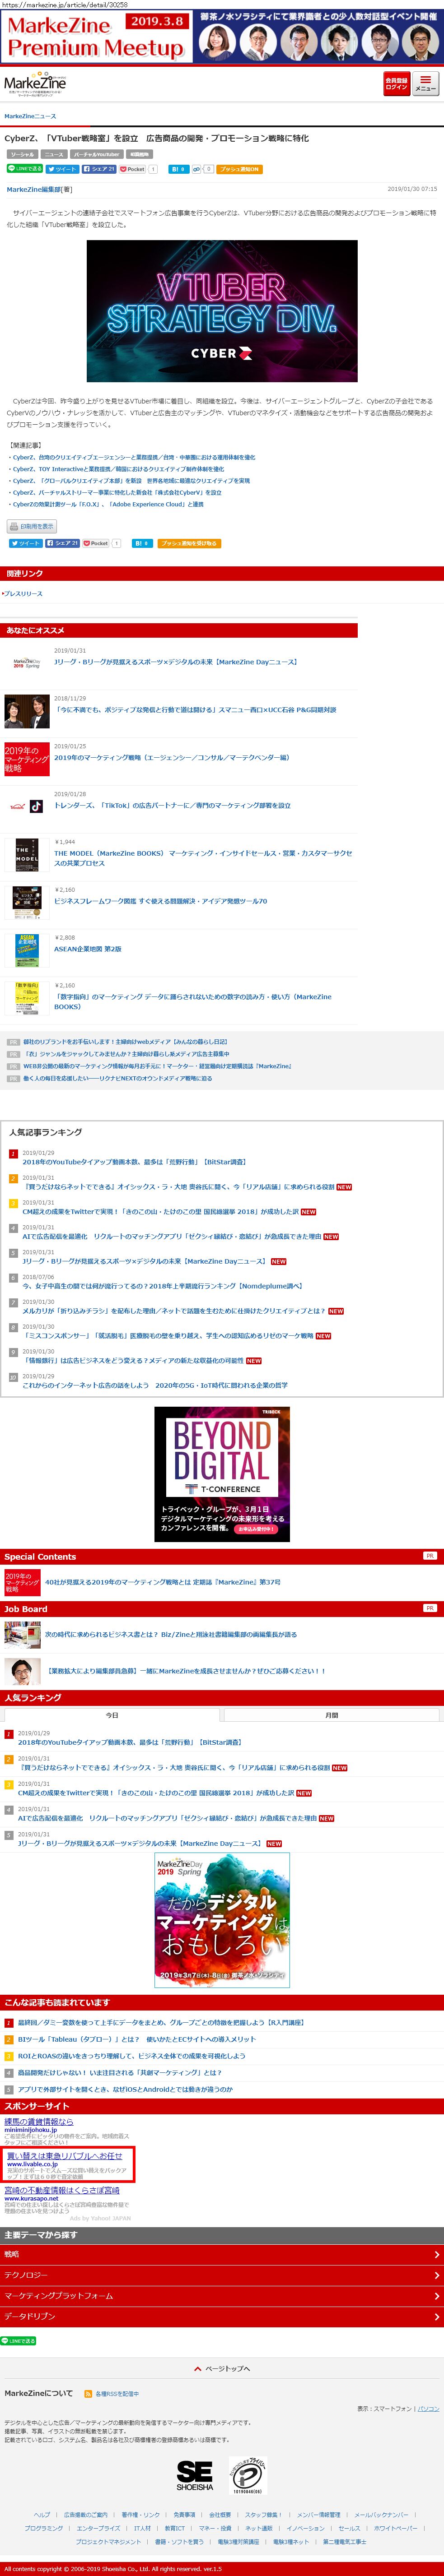Click the BEYOND DIGITAL T-CONFERENCE banner
444x2576 pixels.
pos(222,1473)
